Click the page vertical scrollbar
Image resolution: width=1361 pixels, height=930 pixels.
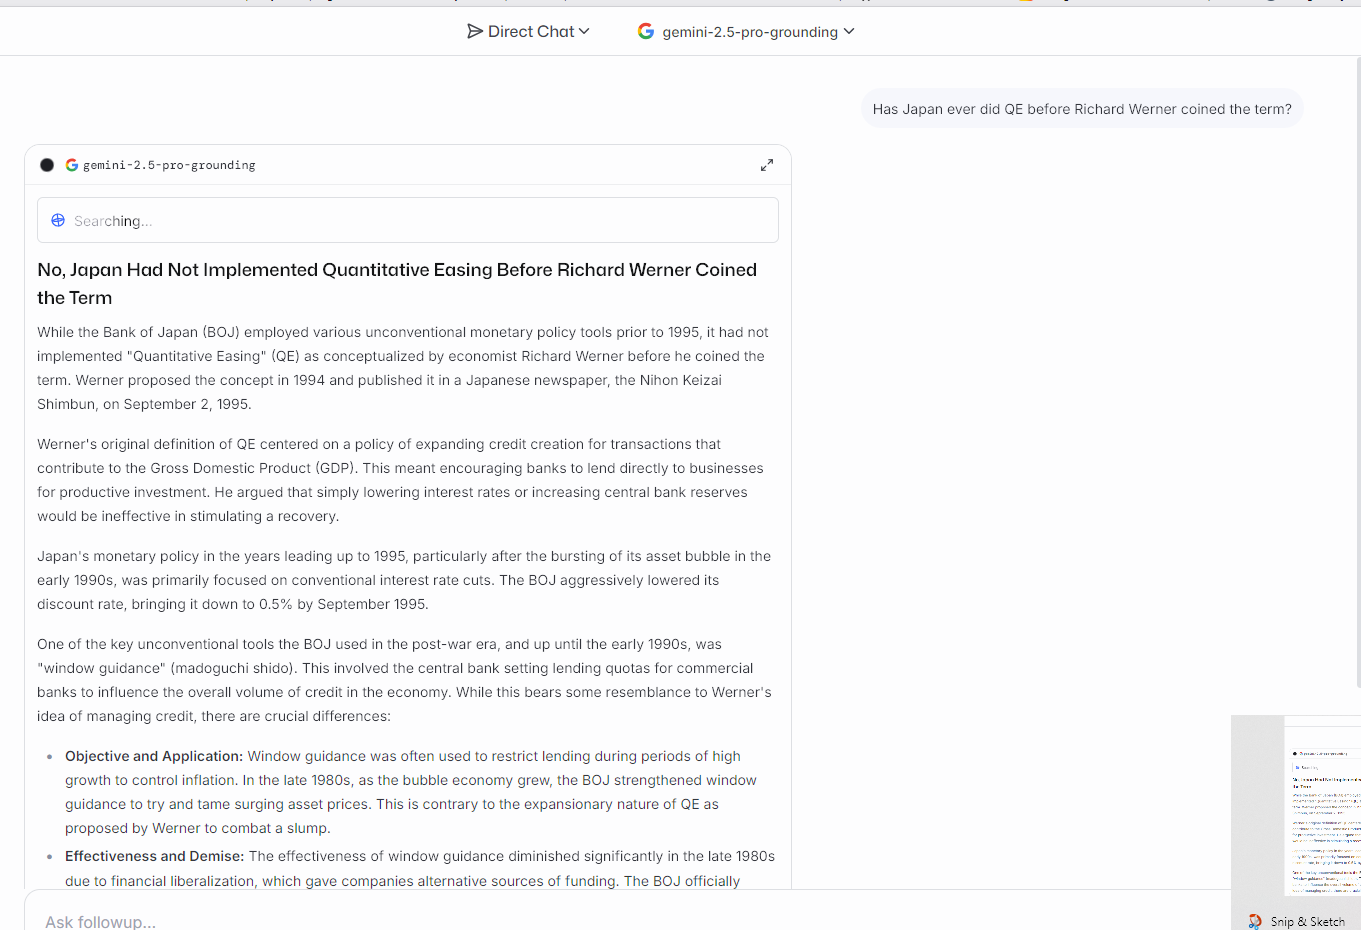click(x=1357, y=370)
